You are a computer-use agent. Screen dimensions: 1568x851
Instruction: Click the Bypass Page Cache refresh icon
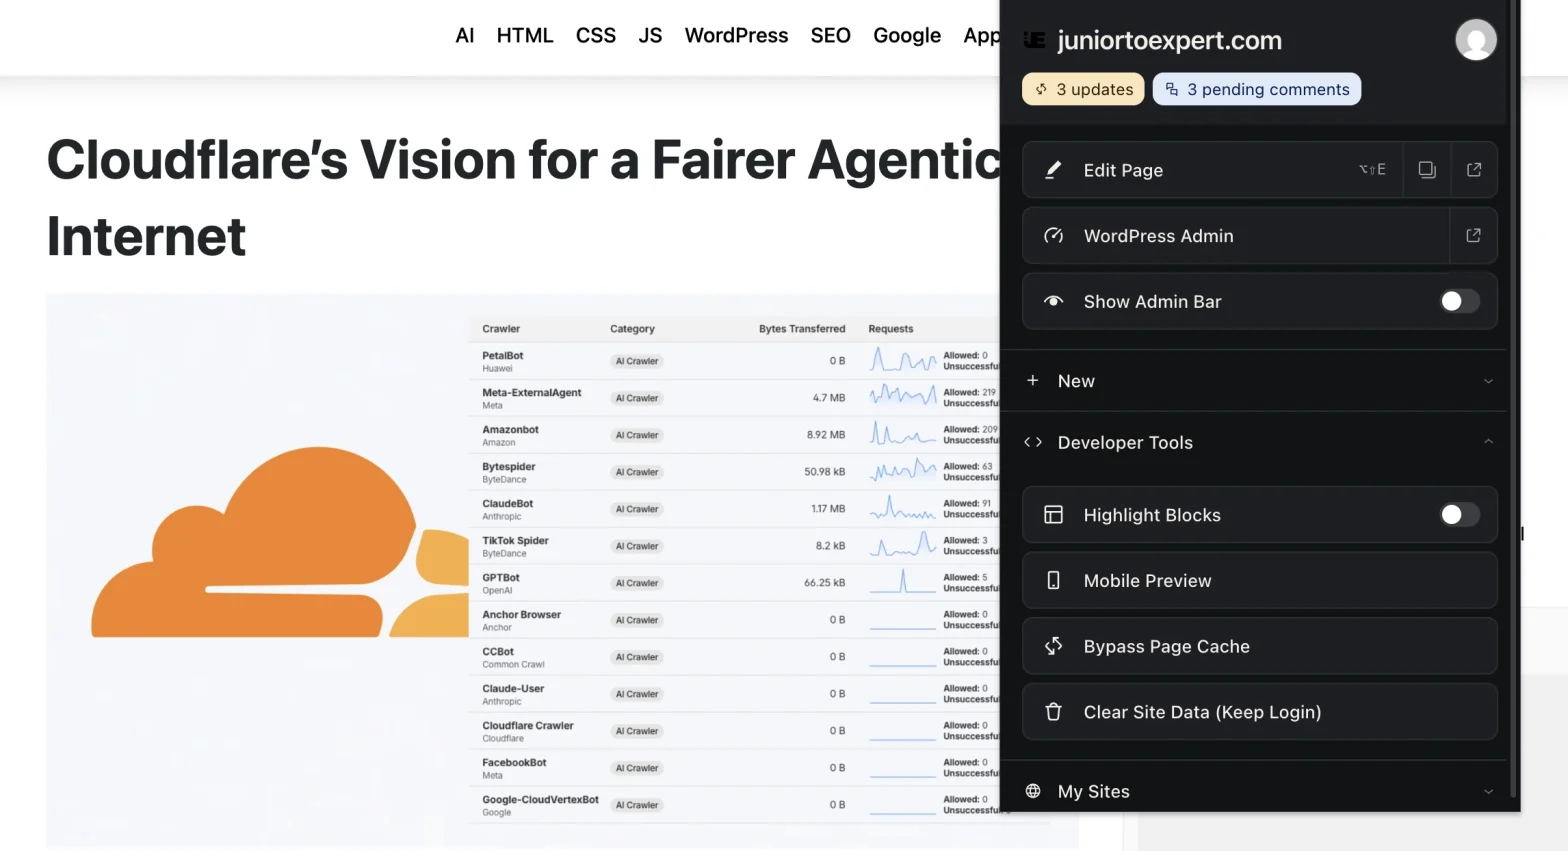1053,646
